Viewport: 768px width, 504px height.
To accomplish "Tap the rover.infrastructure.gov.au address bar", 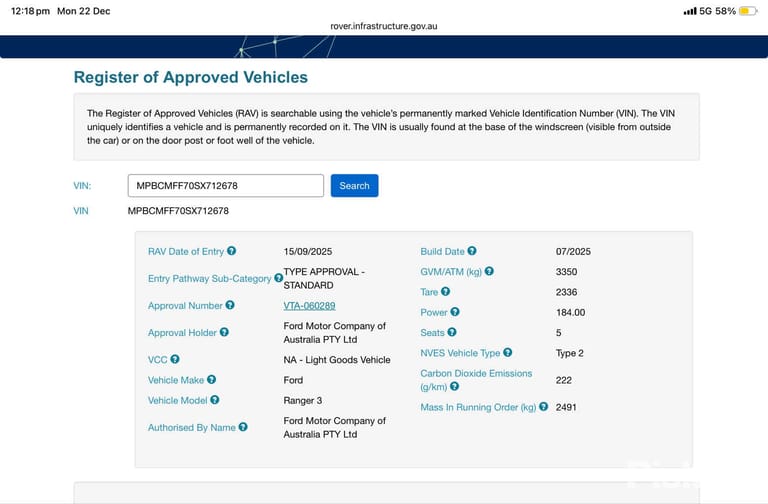I will 384,26.
